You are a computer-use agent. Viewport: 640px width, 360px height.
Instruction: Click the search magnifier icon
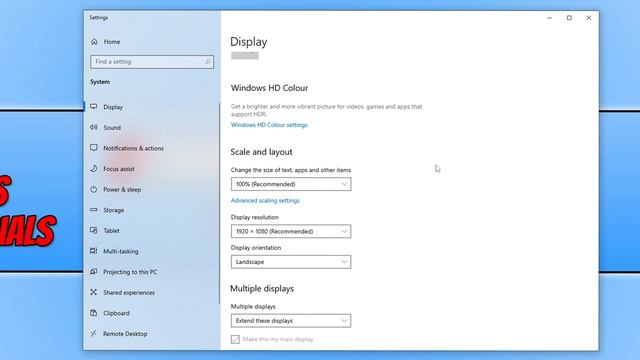point(207,62)
